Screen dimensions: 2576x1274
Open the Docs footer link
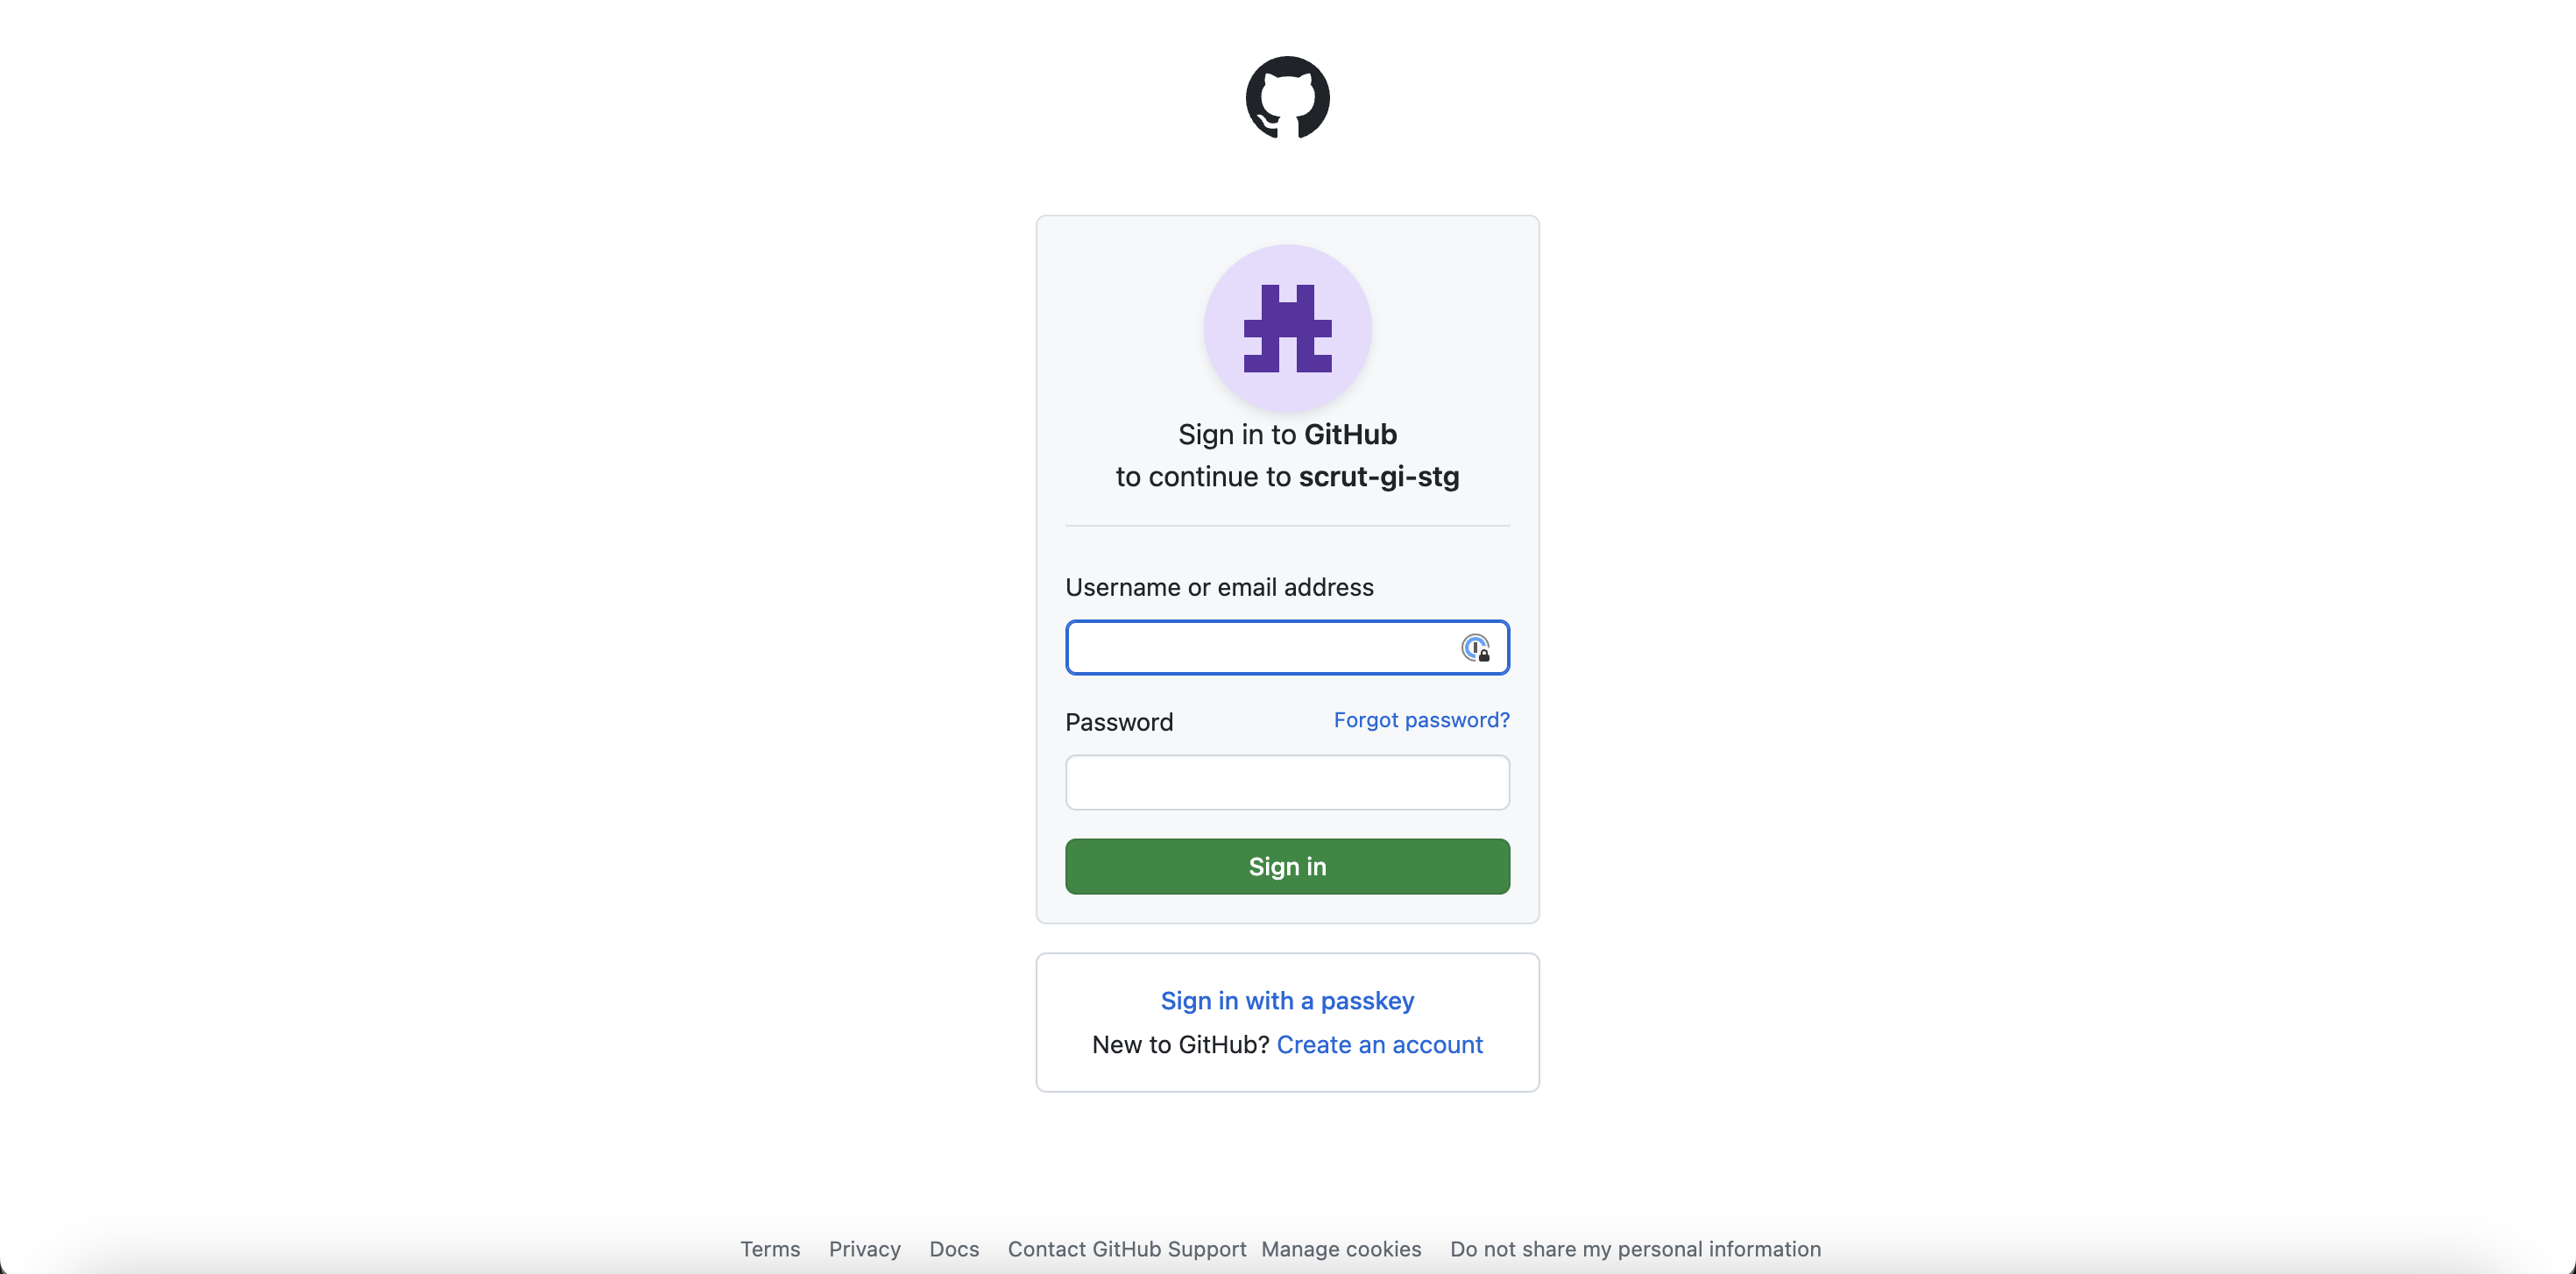(x=954, y=1249)
